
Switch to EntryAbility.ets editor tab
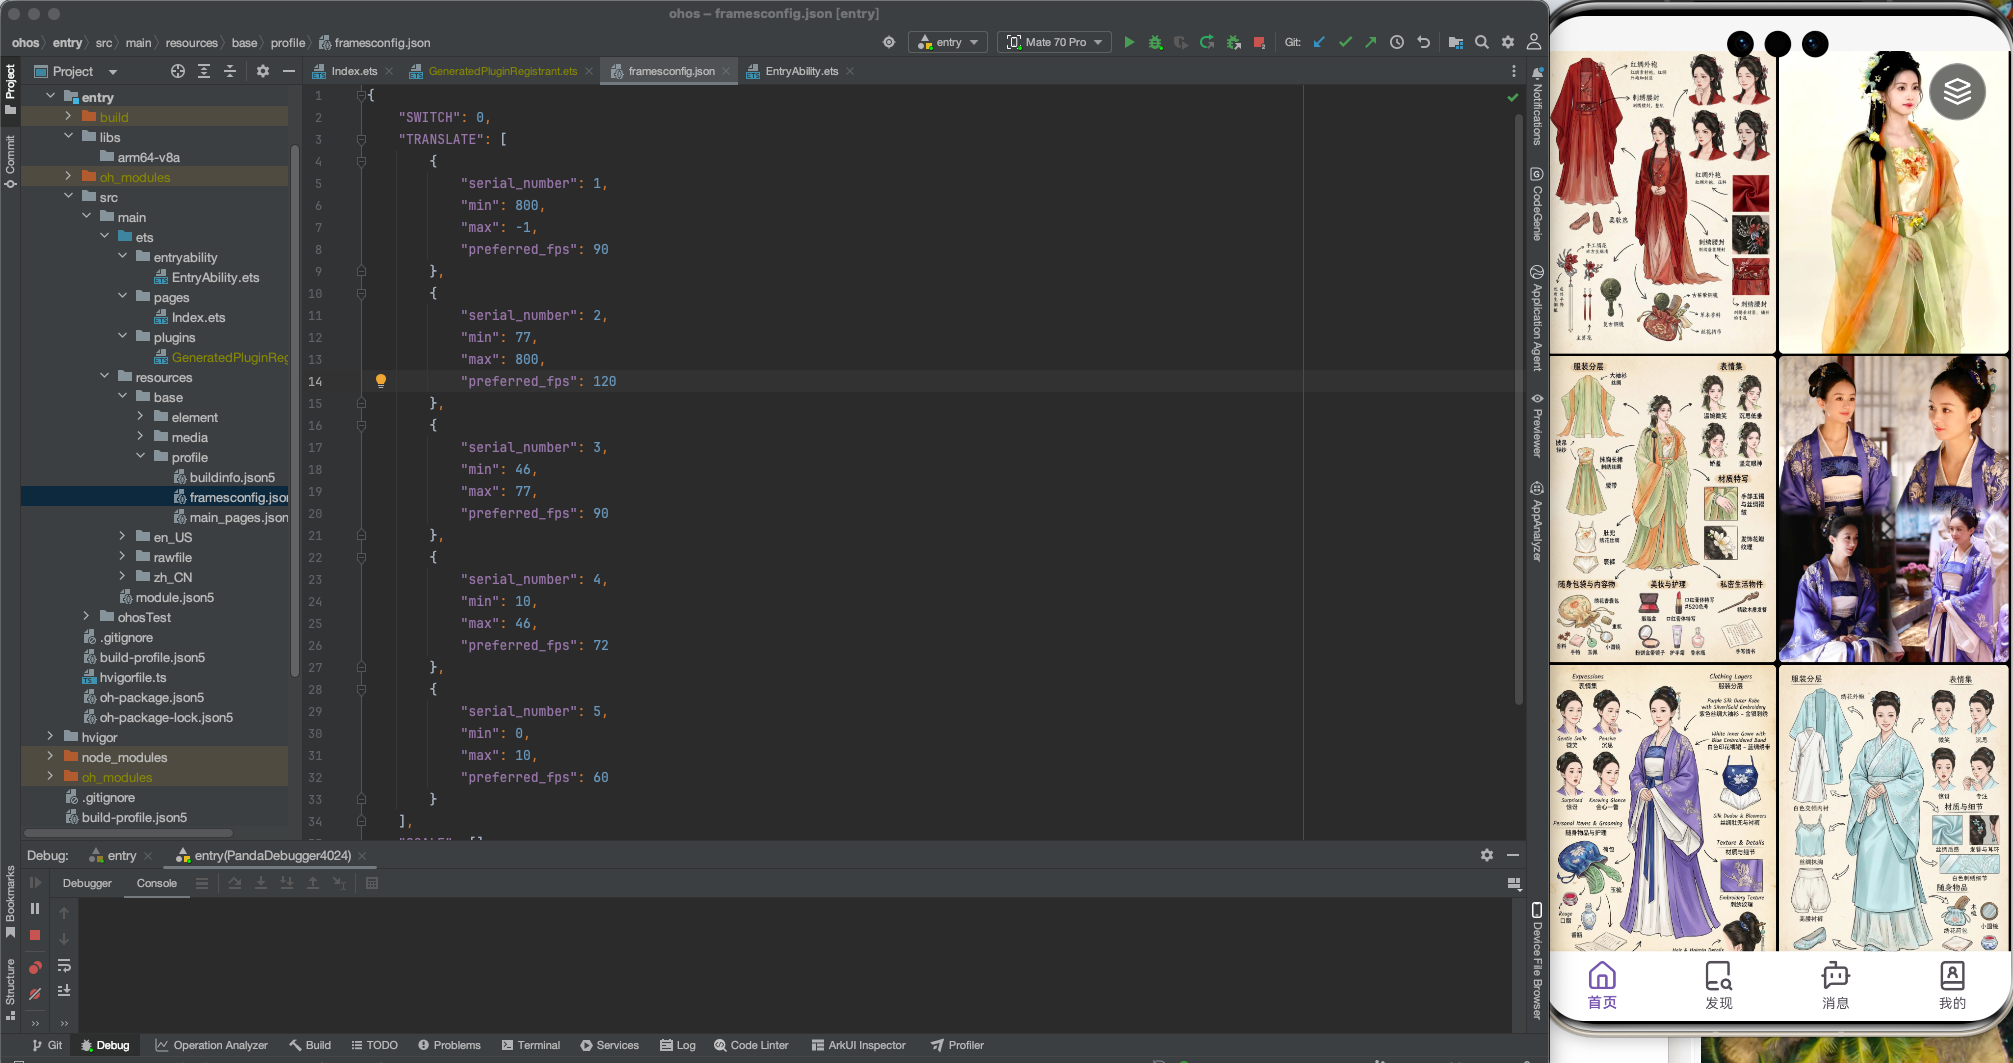801,71
